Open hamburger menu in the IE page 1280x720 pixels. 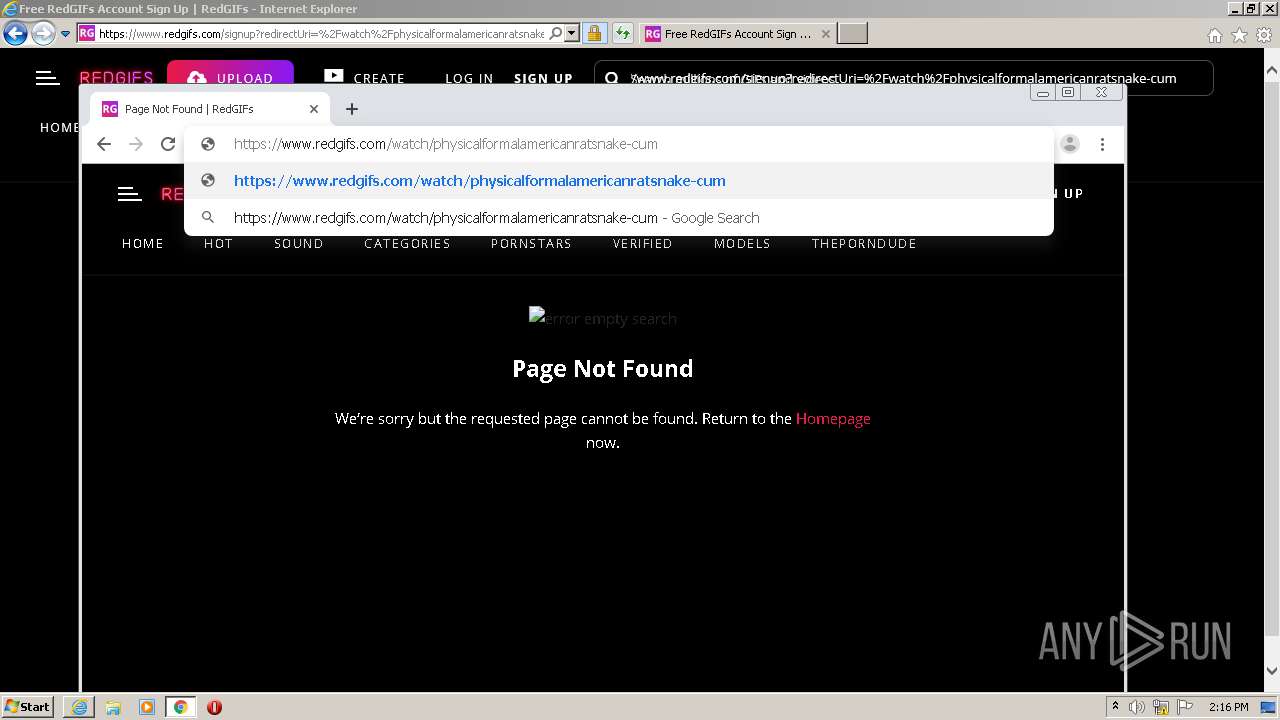[47, 77]
